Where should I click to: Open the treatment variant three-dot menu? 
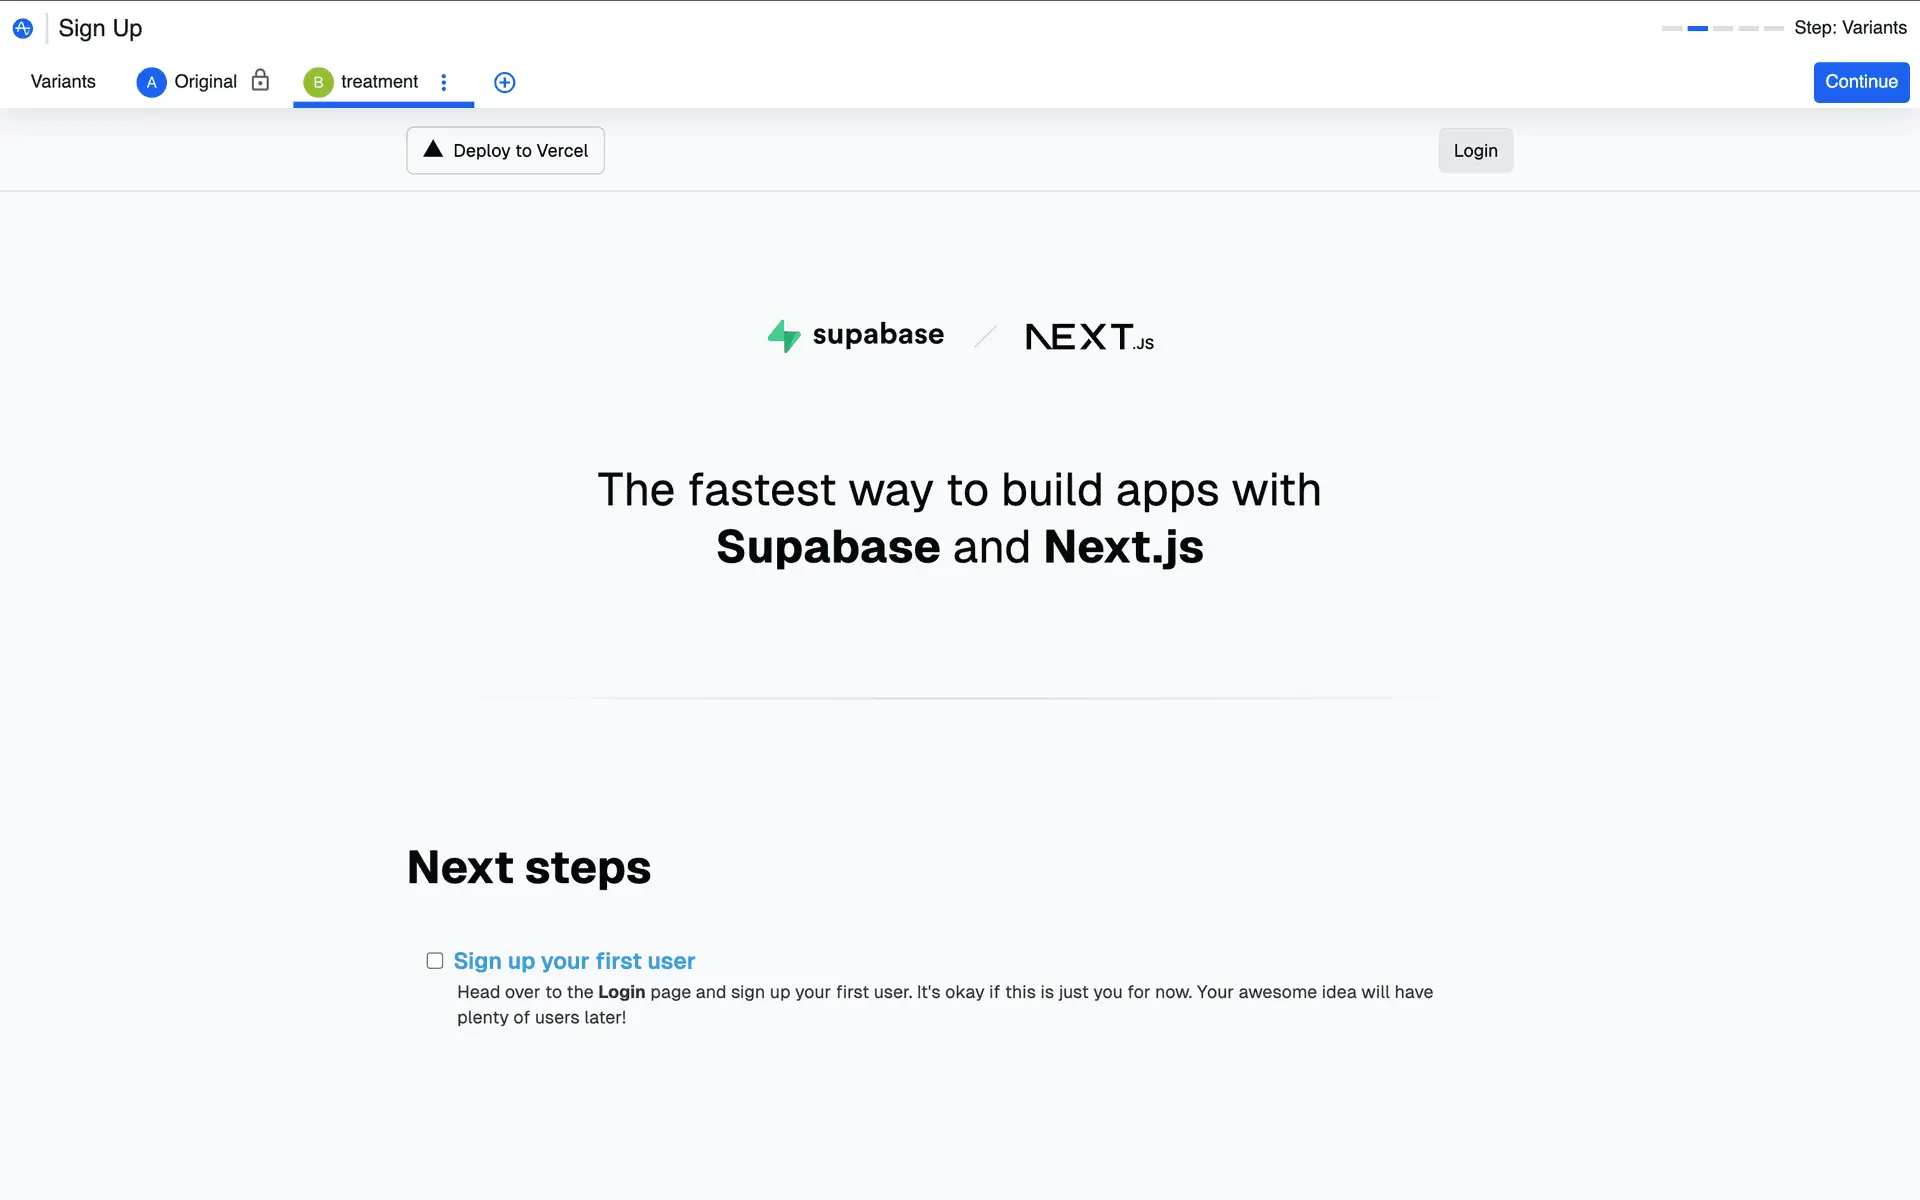point(444,82)
